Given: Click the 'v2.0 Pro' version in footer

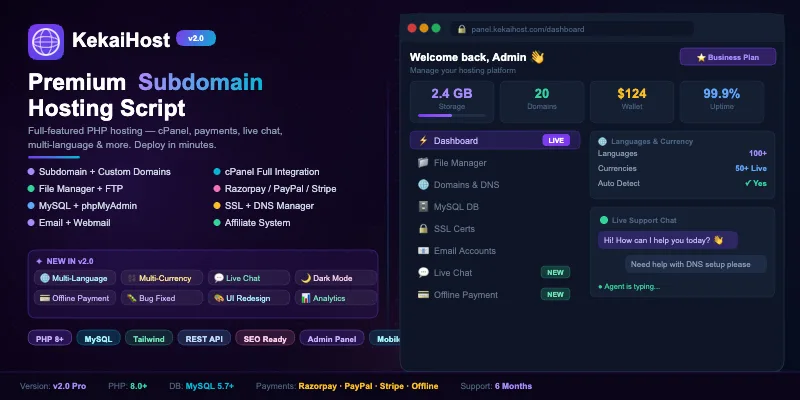Looking at the screenshot, I should coord(69,386).
